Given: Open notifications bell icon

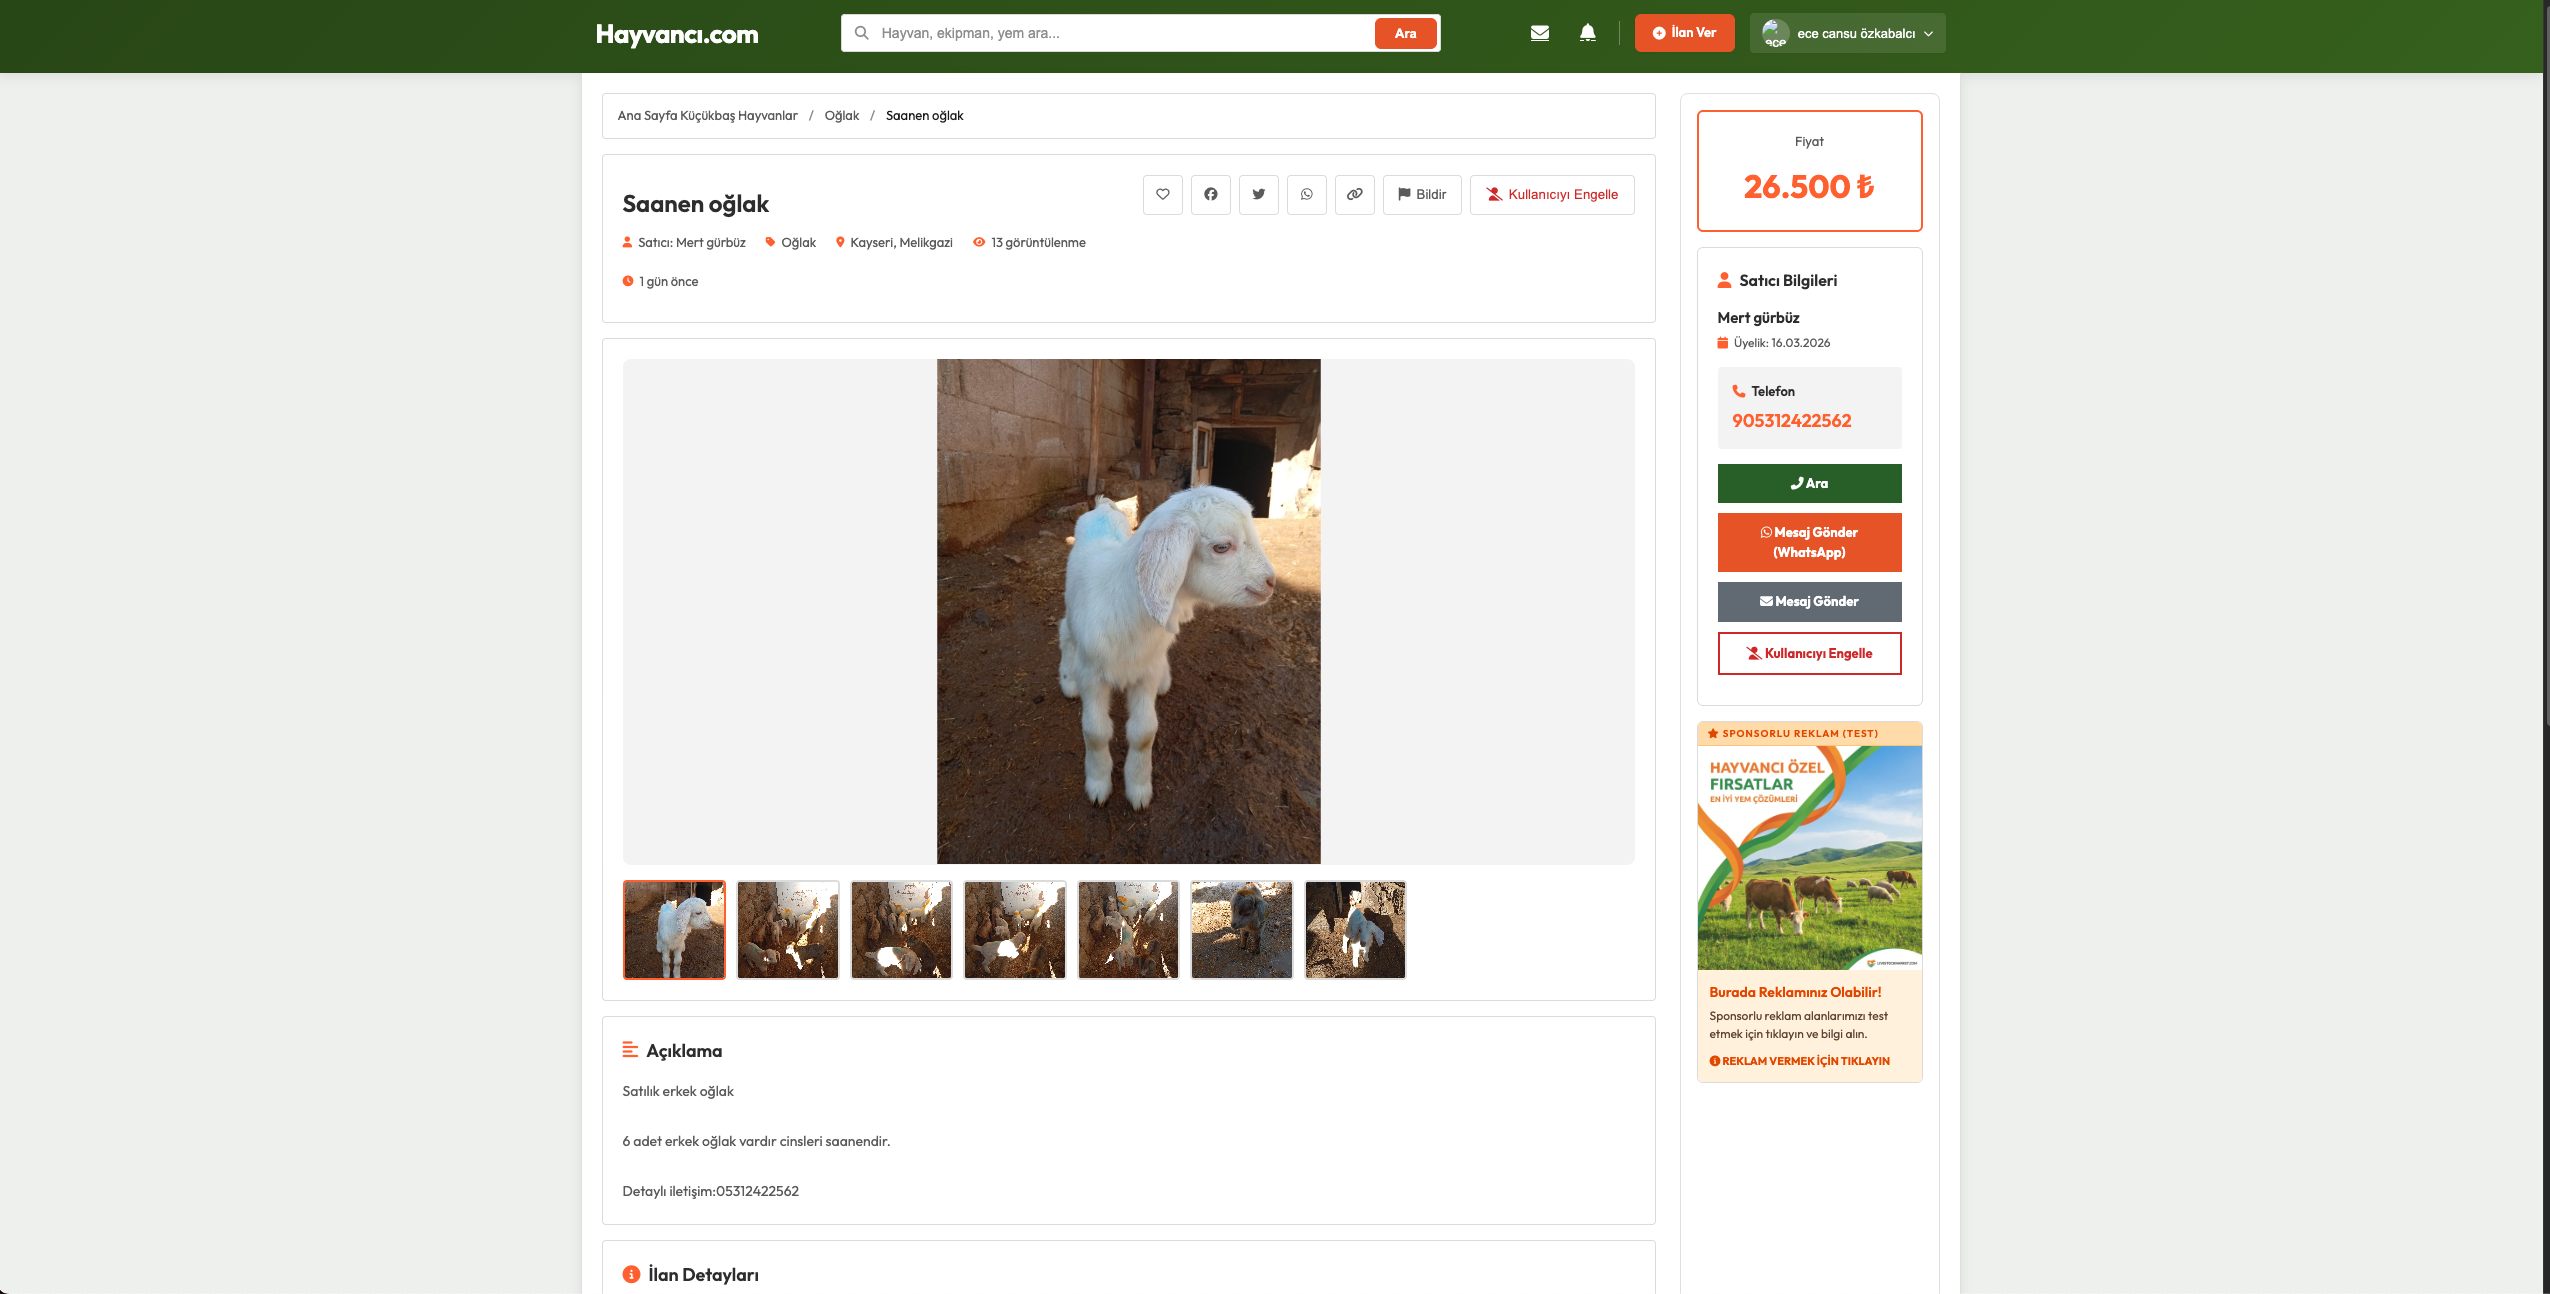Looking at the screenshot, I should 1587,33.
